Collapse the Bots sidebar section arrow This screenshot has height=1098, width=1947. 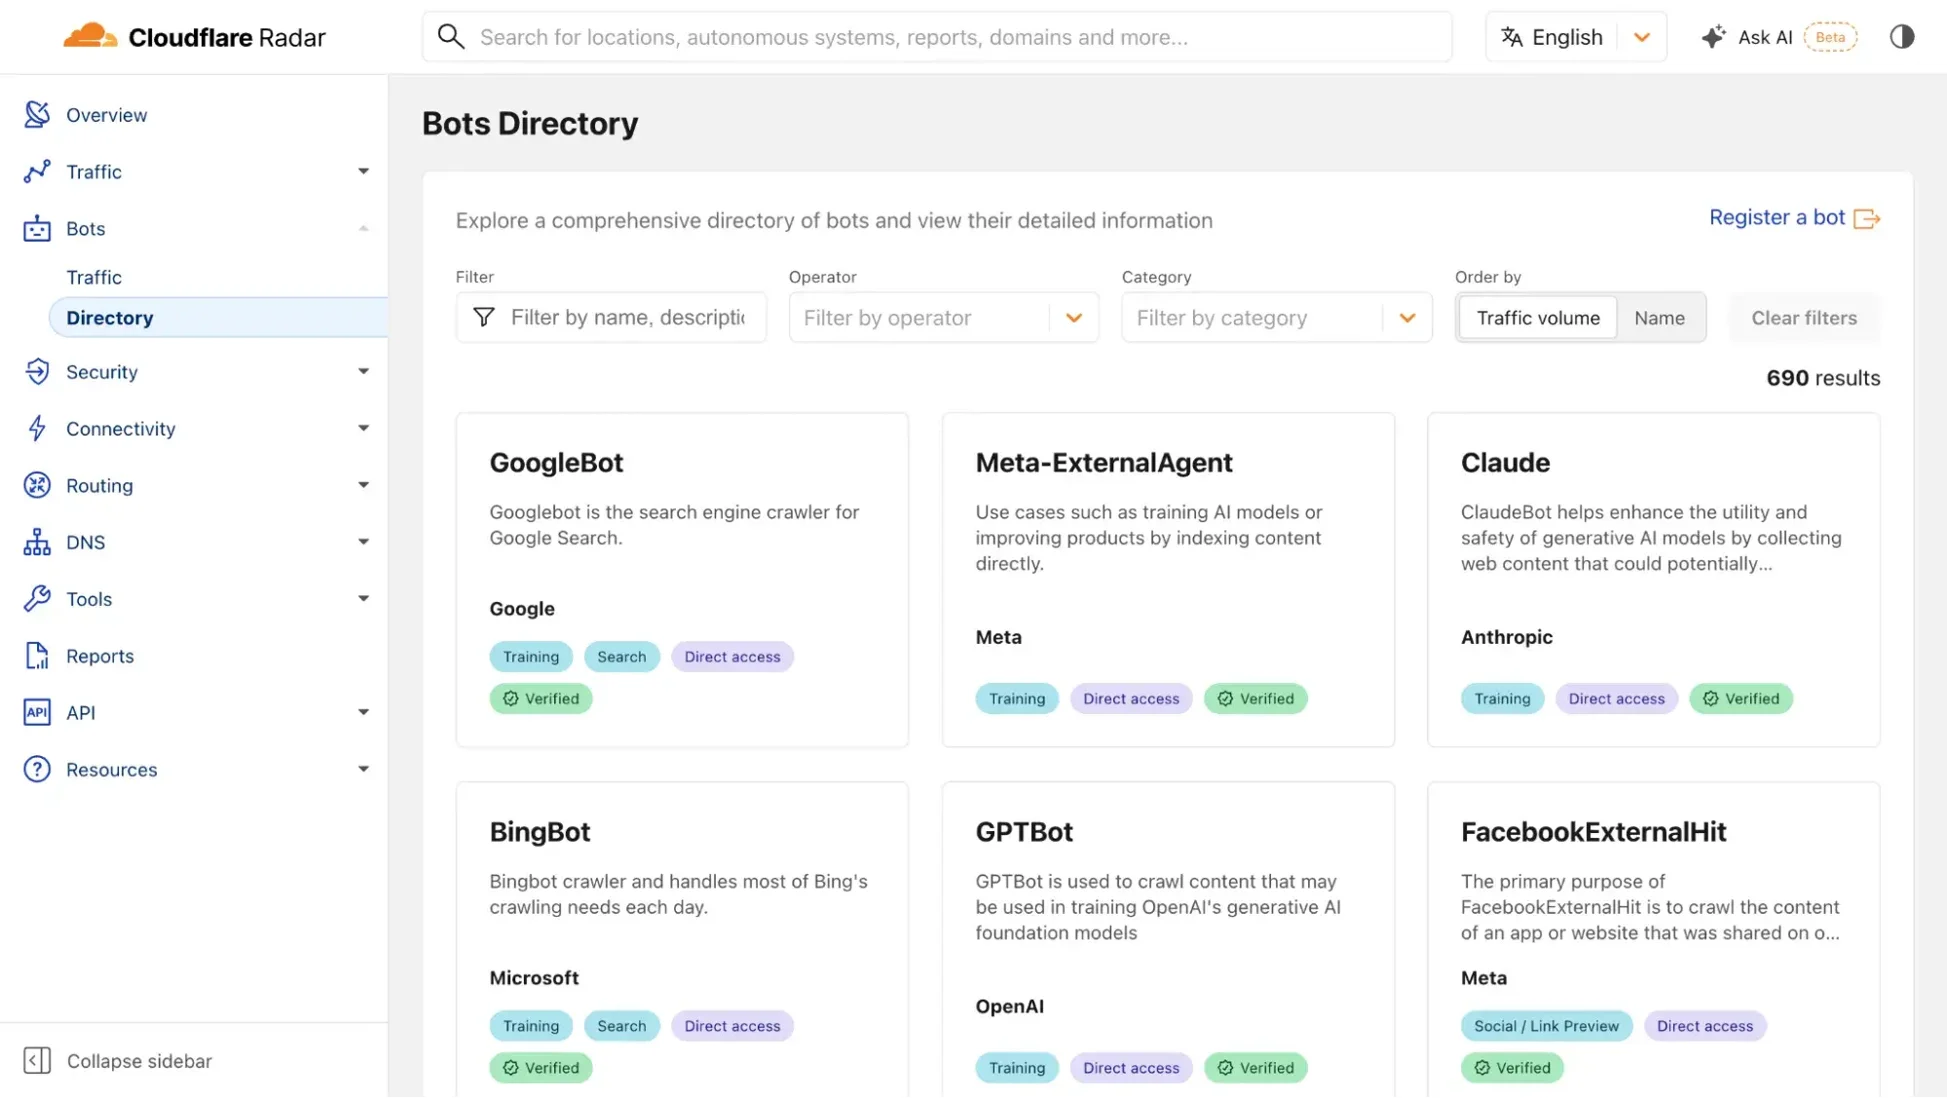point(363,229)
